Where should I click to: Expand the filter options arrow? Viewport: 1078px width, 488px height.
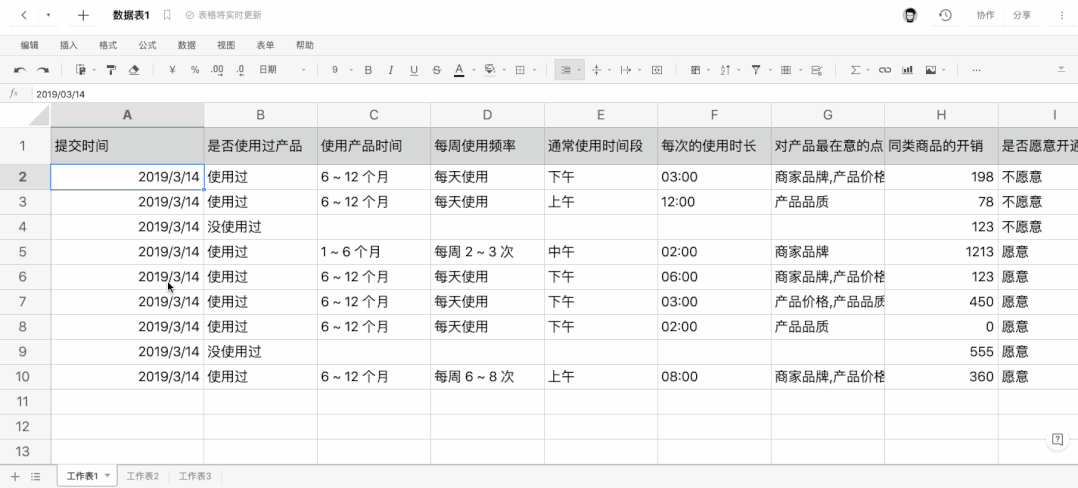[x=770, y=69]
